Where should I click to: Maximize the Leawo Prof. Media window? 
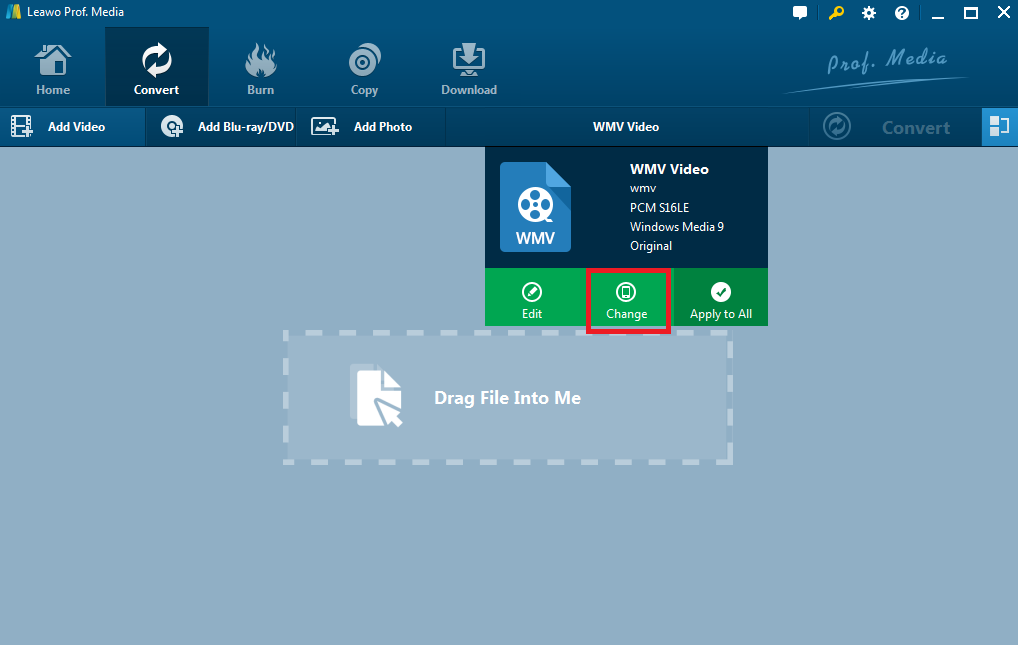[971, 13]
